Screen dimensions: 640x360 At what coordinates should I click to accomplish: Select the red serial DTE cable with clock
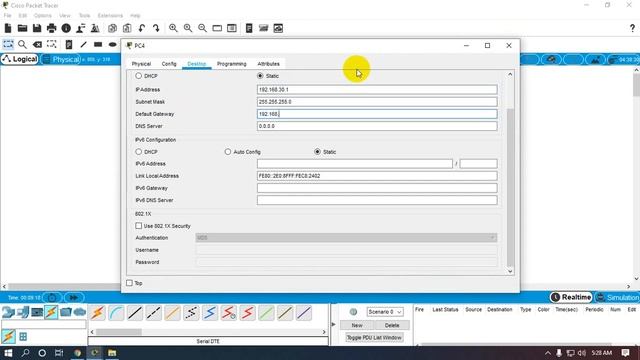tap(229, 313)
